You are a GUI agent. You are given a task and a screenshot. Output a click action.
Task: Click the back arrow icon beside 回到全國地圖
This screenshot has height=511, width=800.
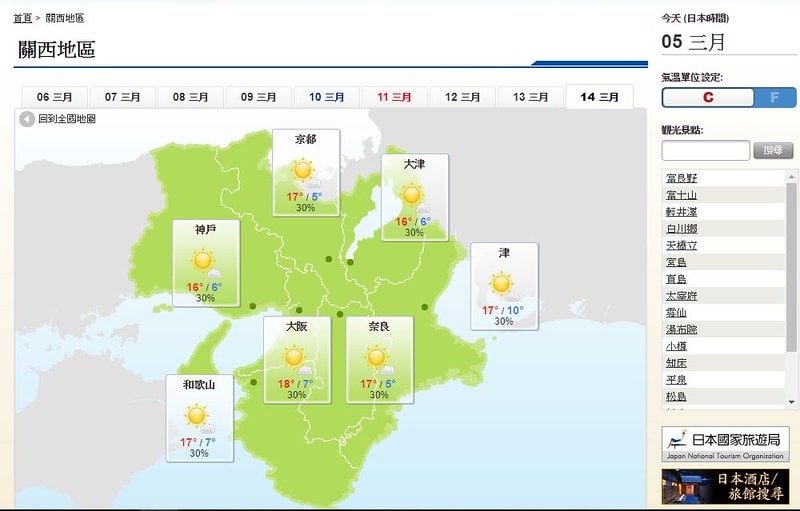[28, 119]
